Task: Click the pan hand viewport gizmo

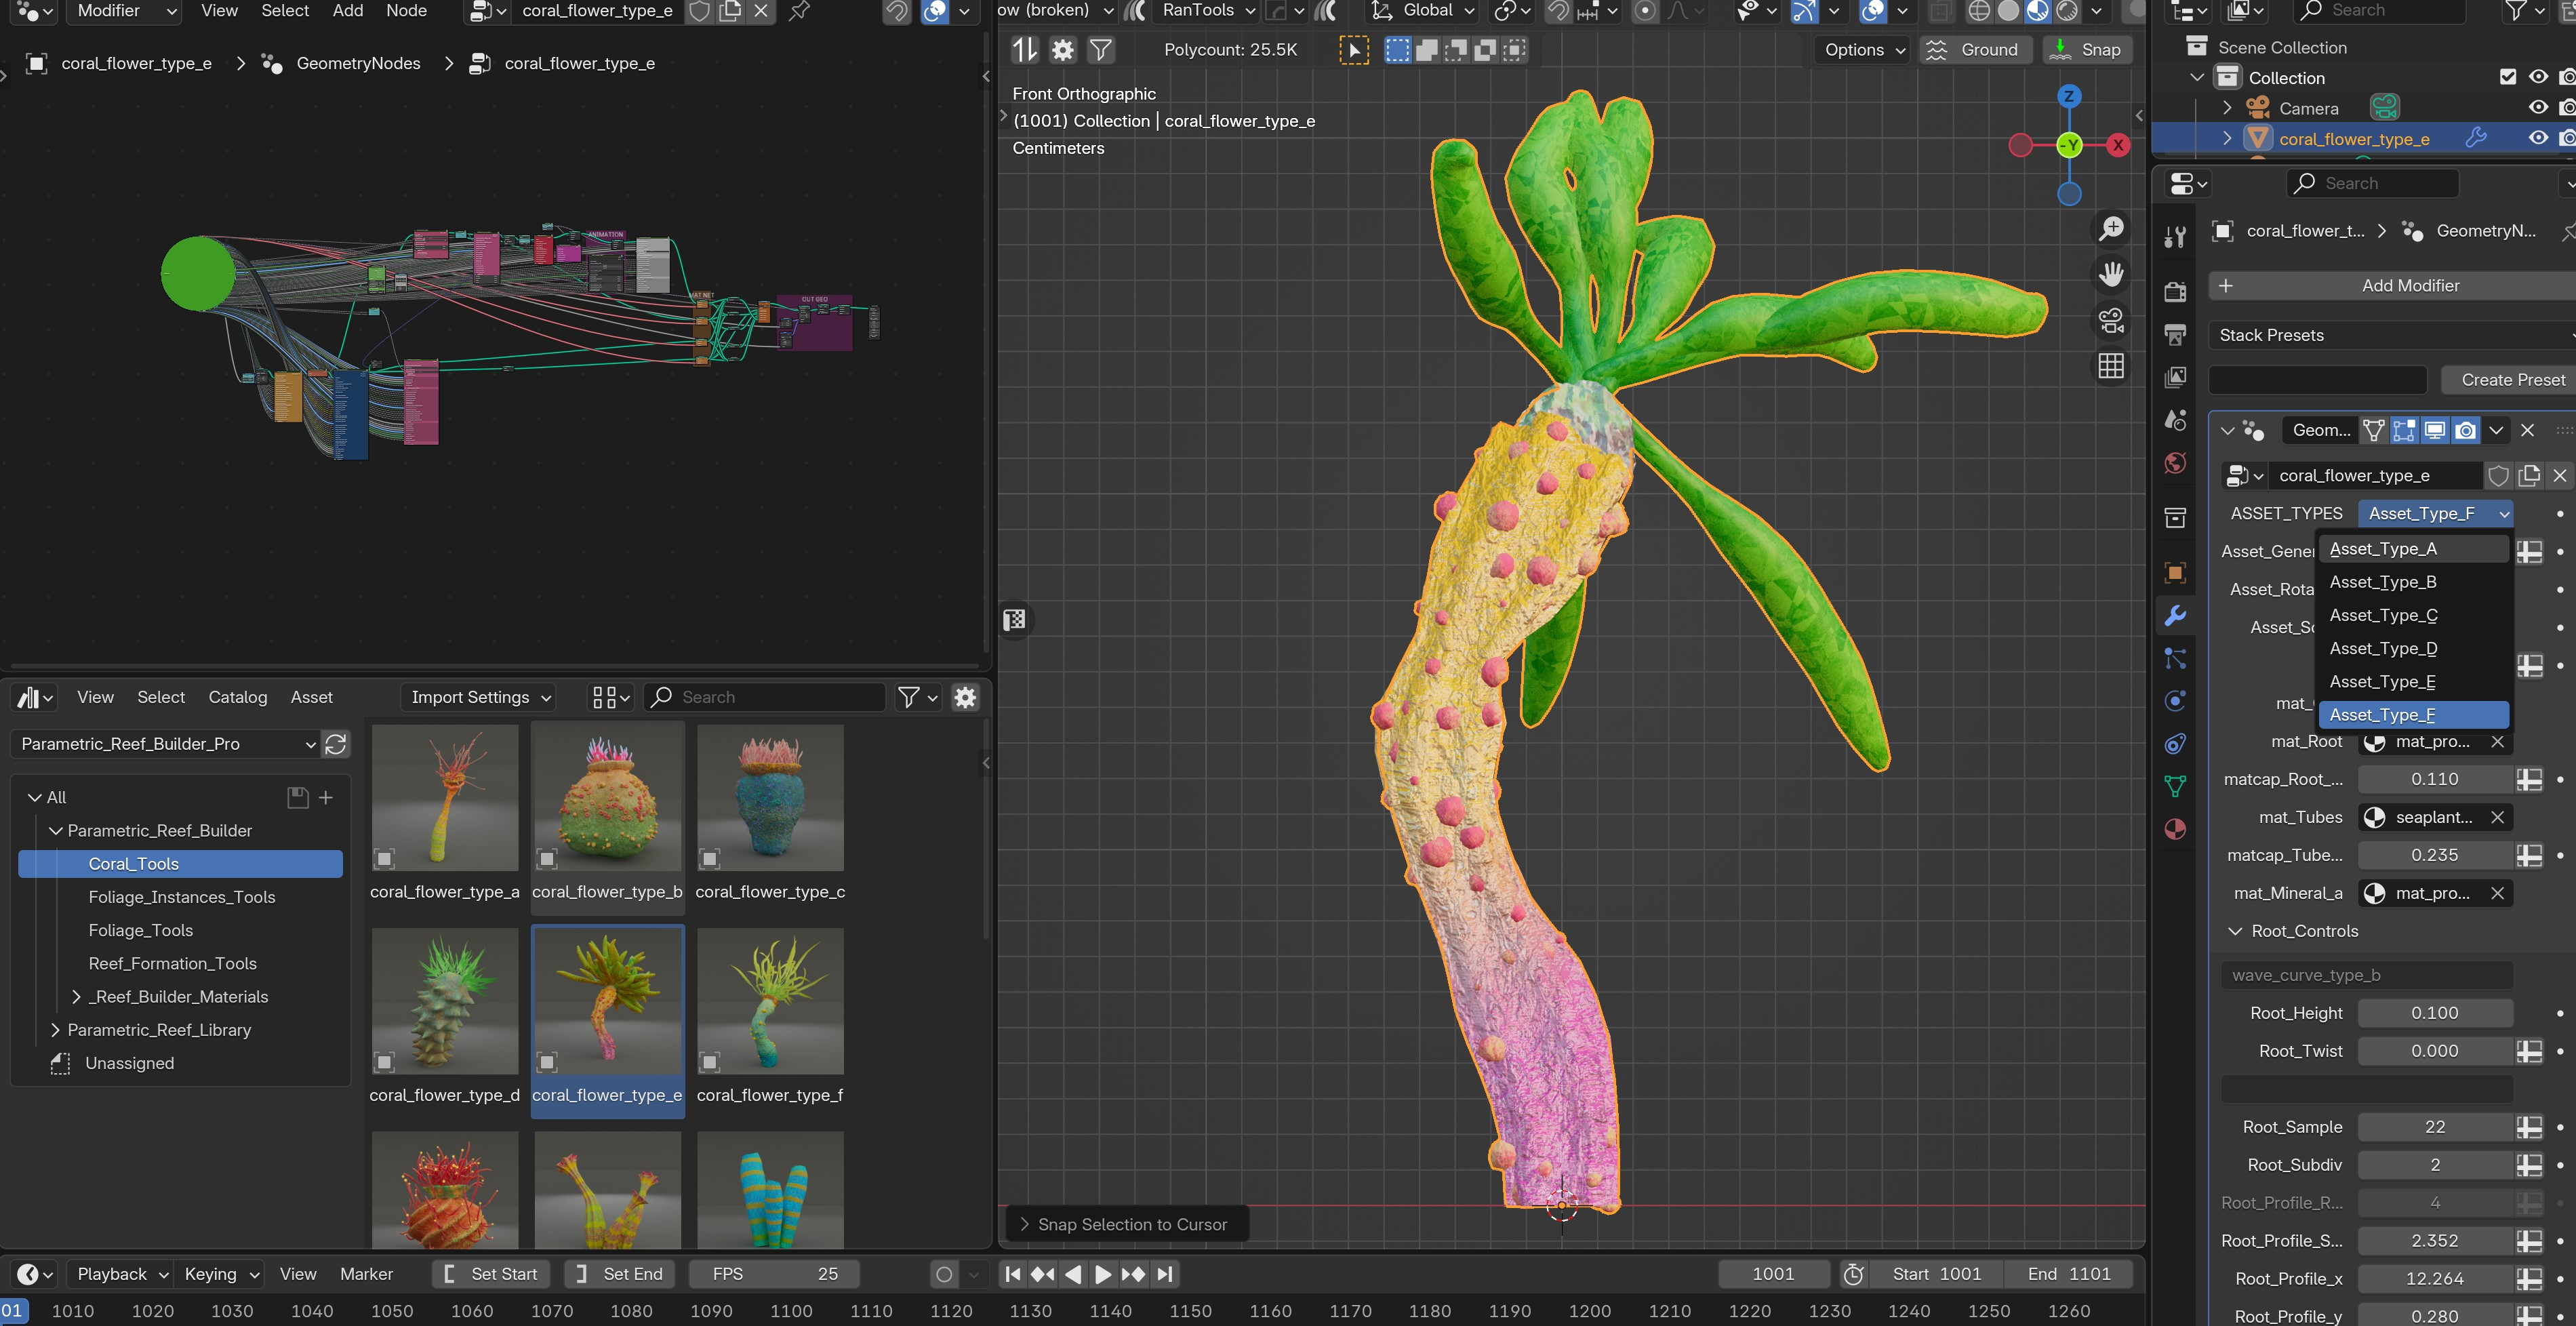Action: coord(2111,274)
